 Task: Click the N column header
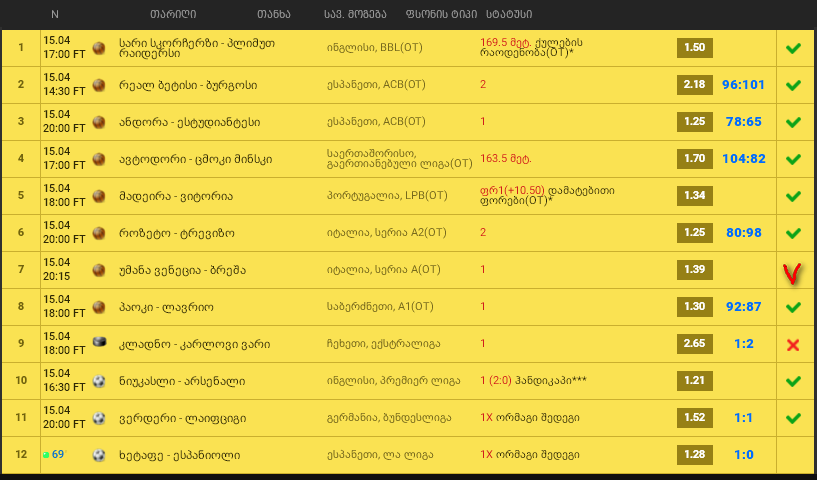coord(55,15)
